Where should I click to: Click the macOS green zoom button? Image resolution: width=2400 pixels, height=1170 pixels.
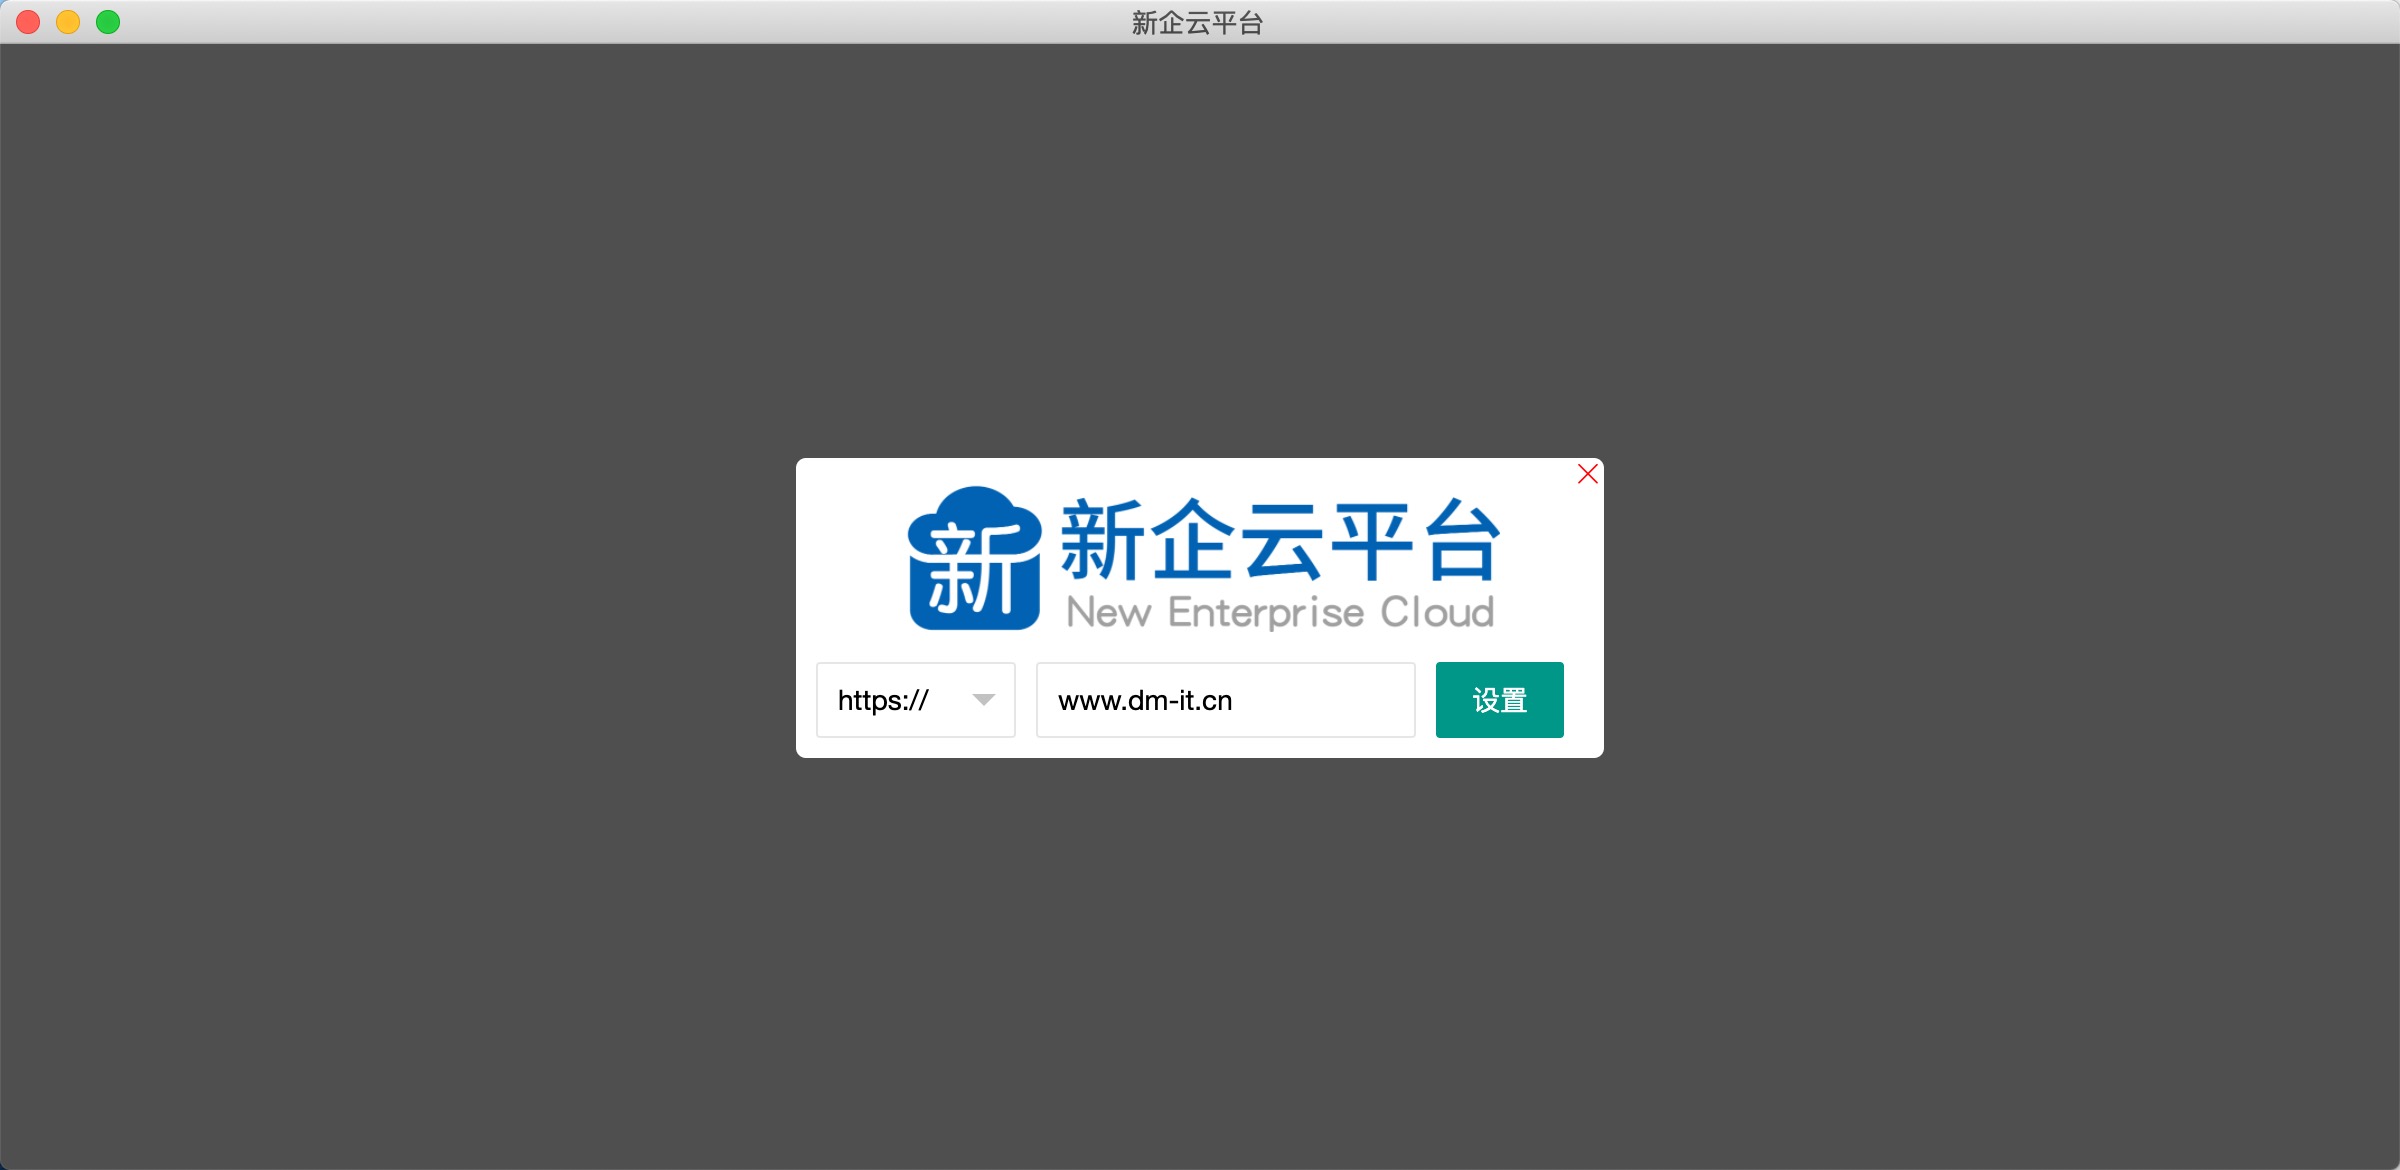click(108, 22)
